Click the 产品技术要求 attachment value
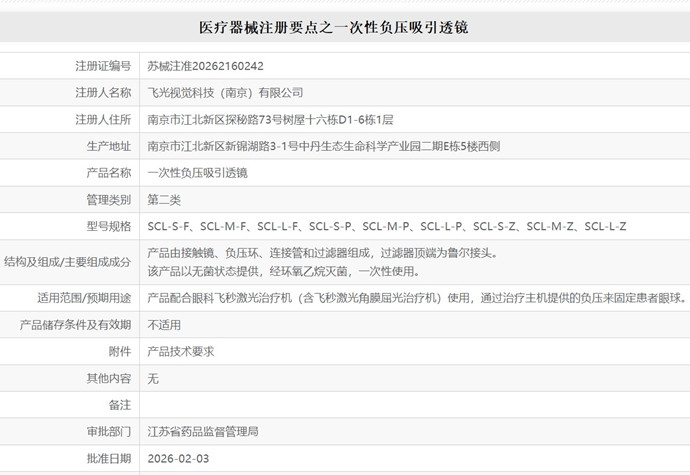Screen dimensions: 690x475 click(x=181, y=352)
